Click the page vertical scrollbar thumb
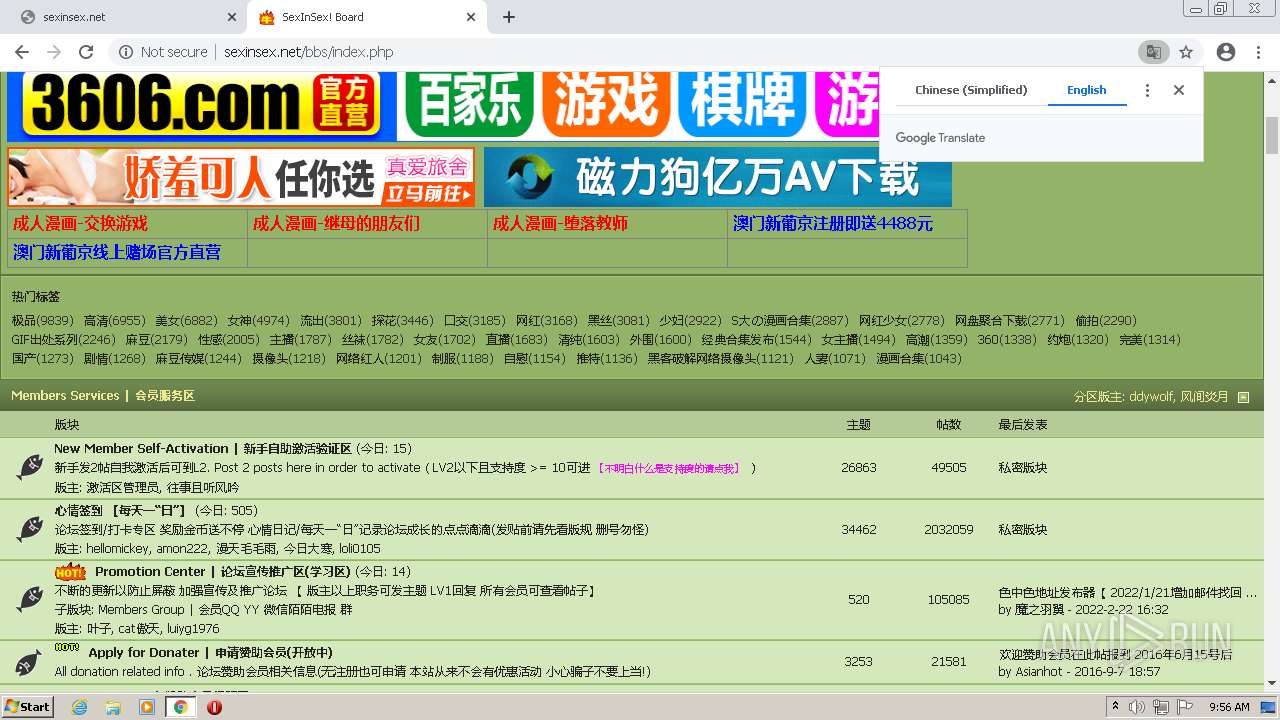The height and width of the screenshot is (720, 1280). tap(1272, 135)
